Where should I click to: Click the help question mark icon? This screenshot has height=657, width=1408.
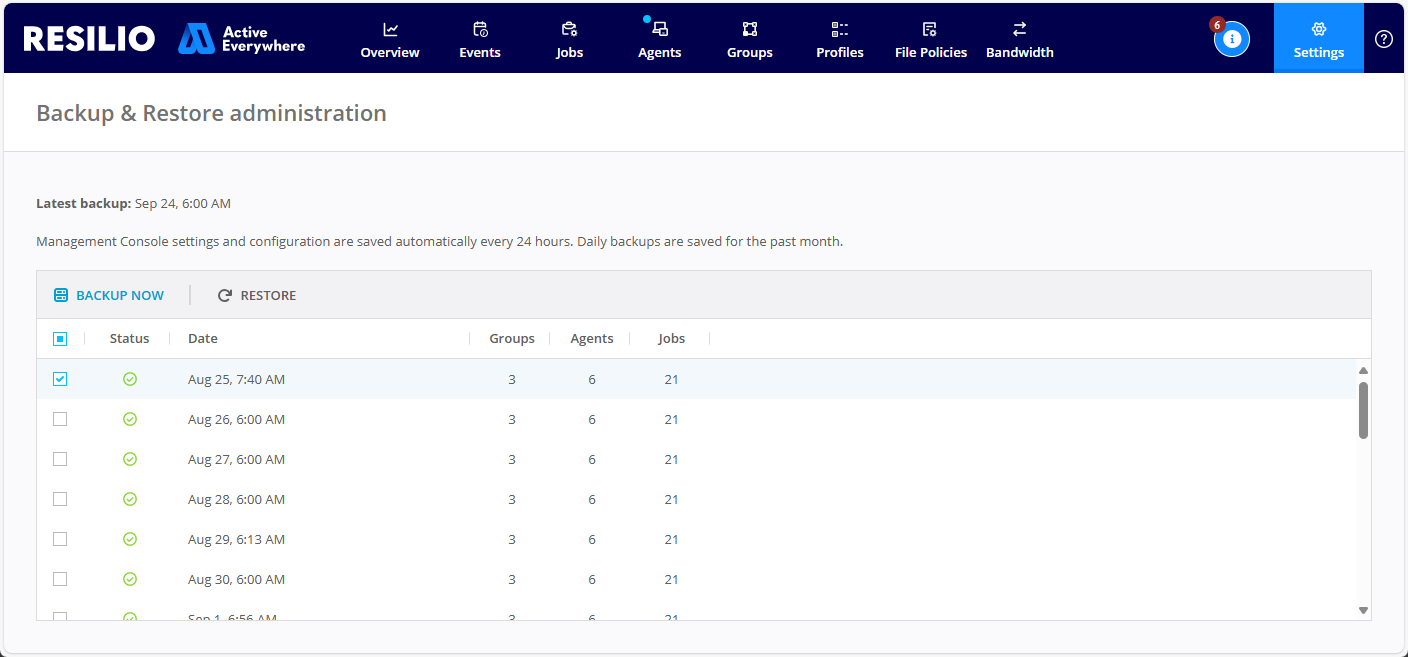click(x=1384, y=39)
